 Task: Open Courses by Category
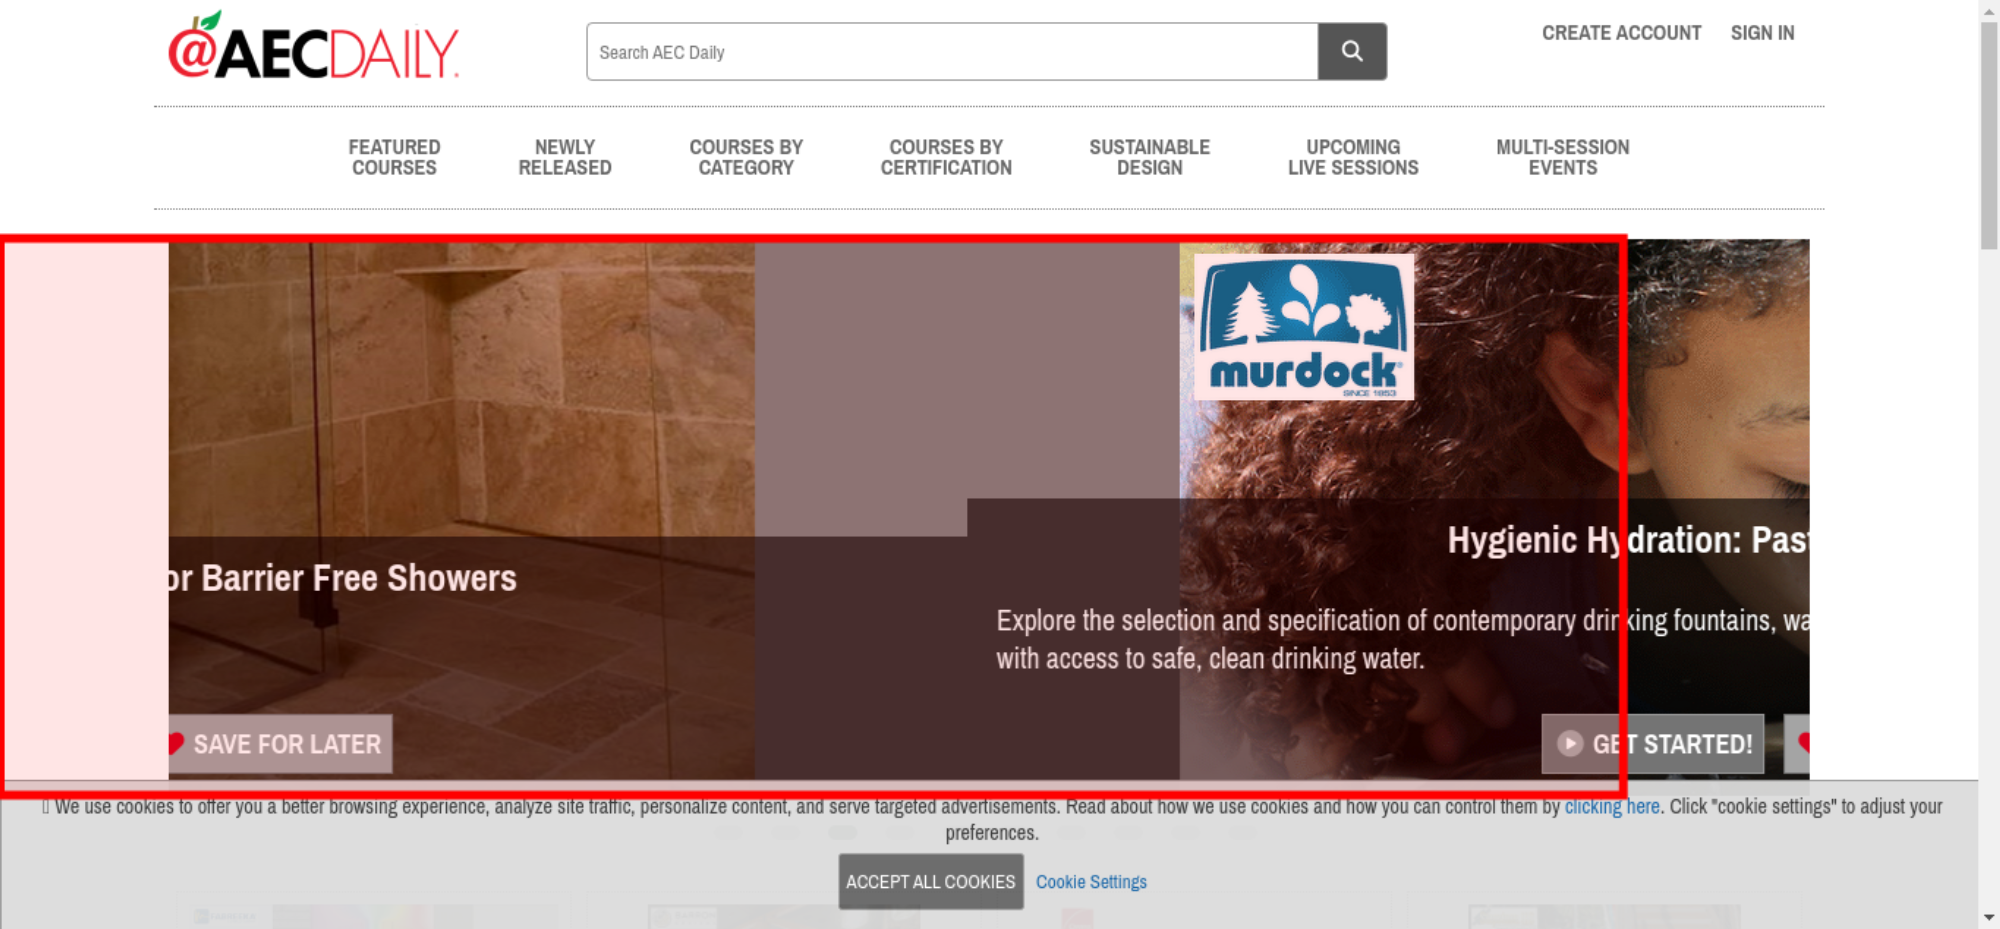[746, 158]
